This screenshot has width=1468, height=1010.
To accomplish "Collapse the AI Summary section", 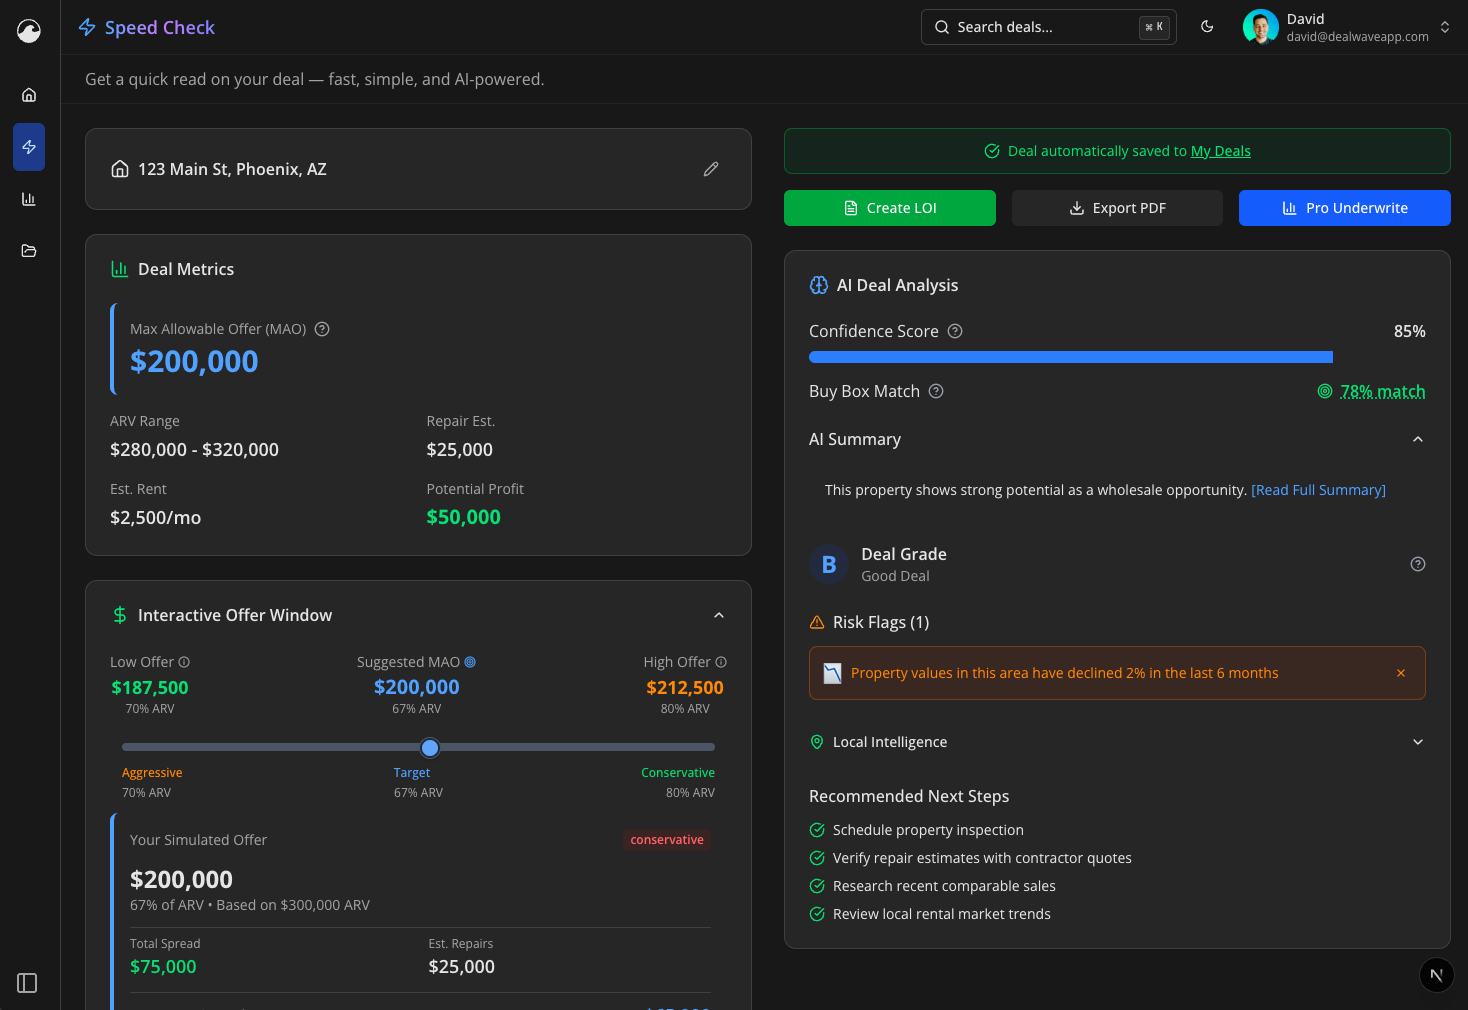I will (1417, 439).
